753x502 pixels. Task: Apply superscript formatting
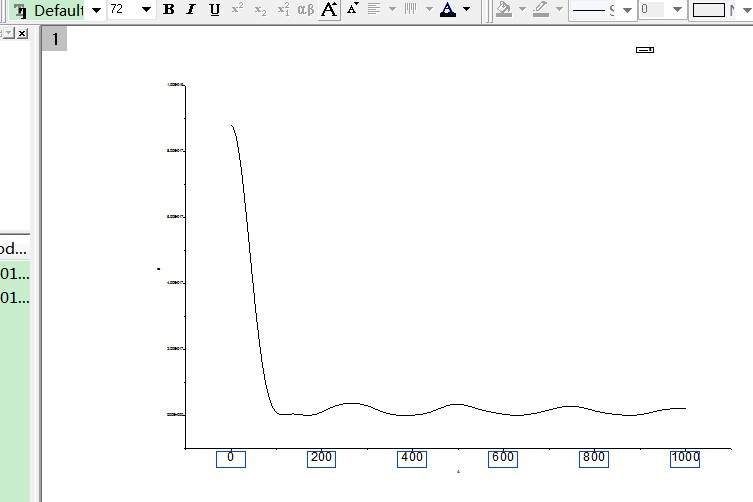click(x=237, y=9)
